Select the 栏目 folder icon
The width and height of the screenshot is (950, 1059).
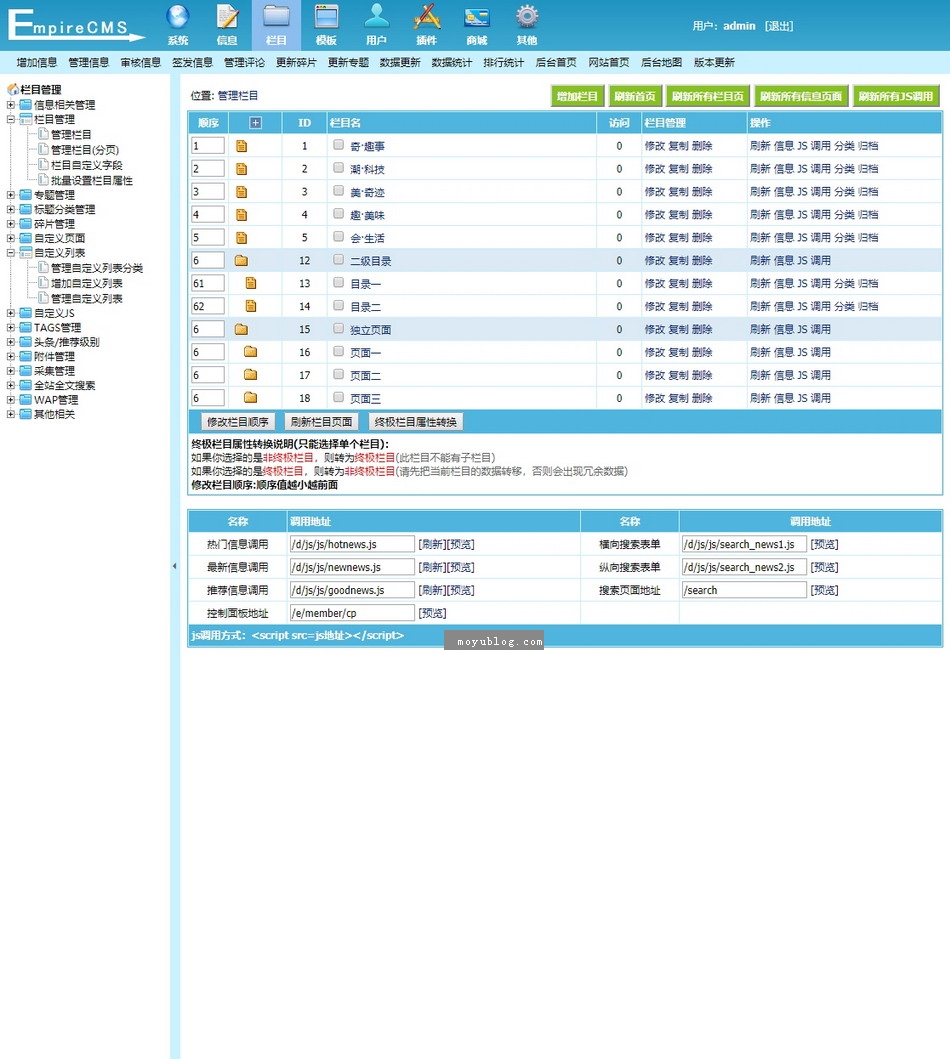[276, 17]
